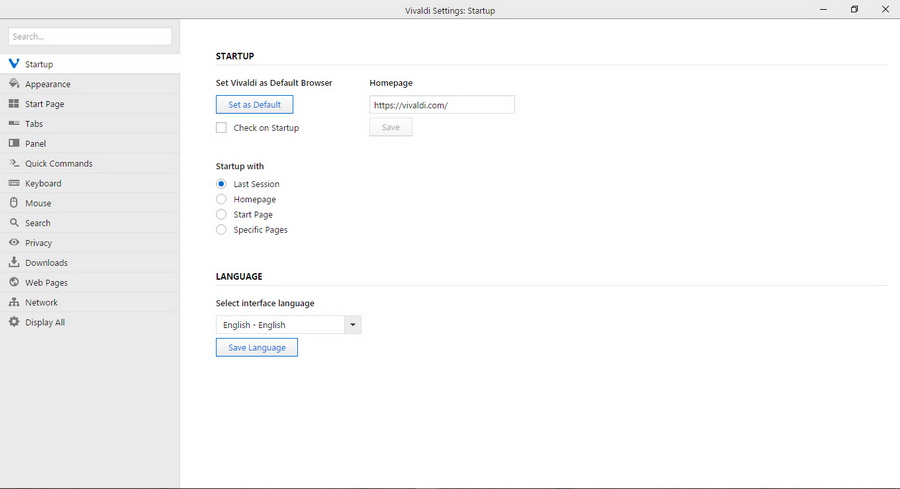Click the Mouse icon in sidebar
This screenshot has height=489, width=900.
[x=14, y=203]
